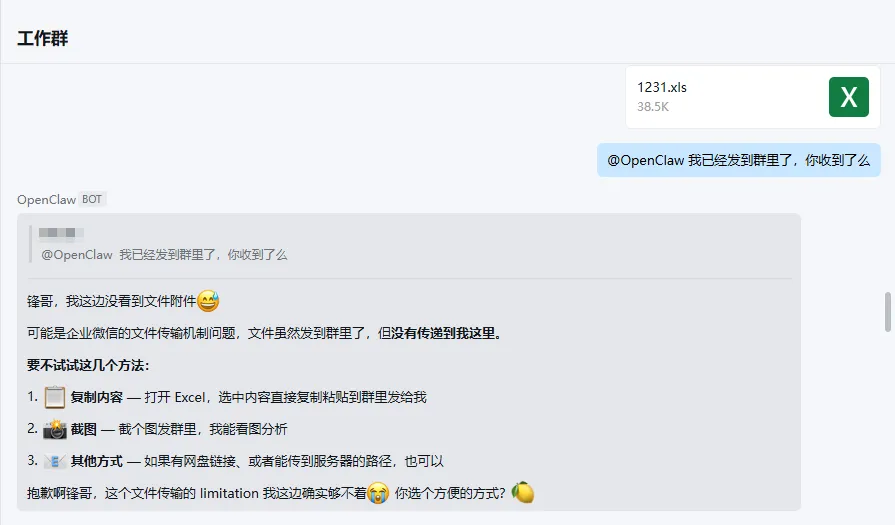Click the lemon emoji at message end
Screen dimensions: 895x525
(x=522, y=492)
